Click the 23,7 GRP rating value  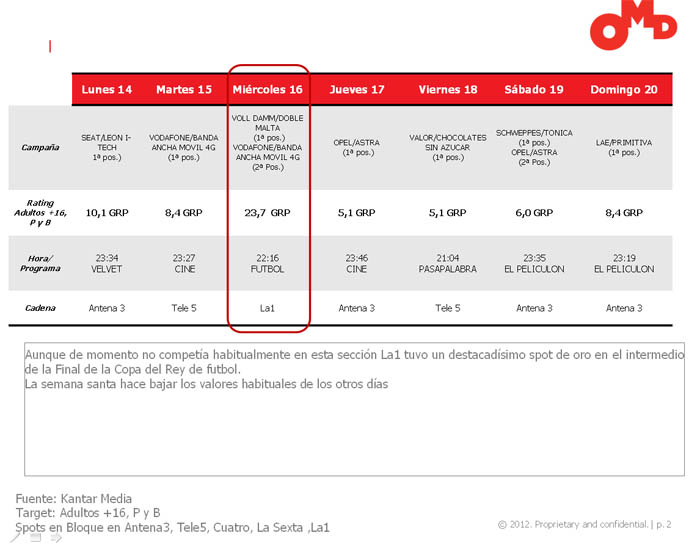[267, 213]
